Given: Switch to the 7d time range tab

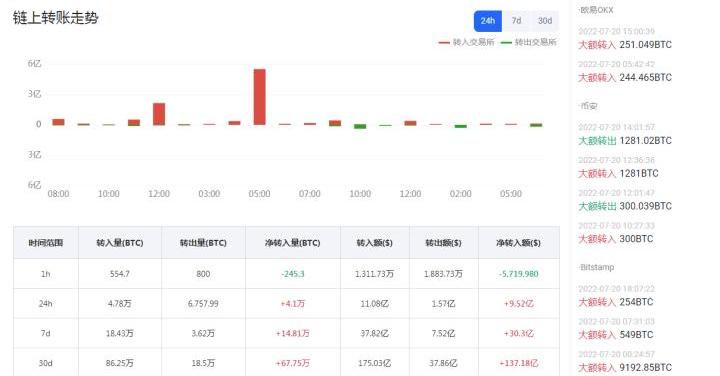Looking at the screenshot, I should [517, 21].
